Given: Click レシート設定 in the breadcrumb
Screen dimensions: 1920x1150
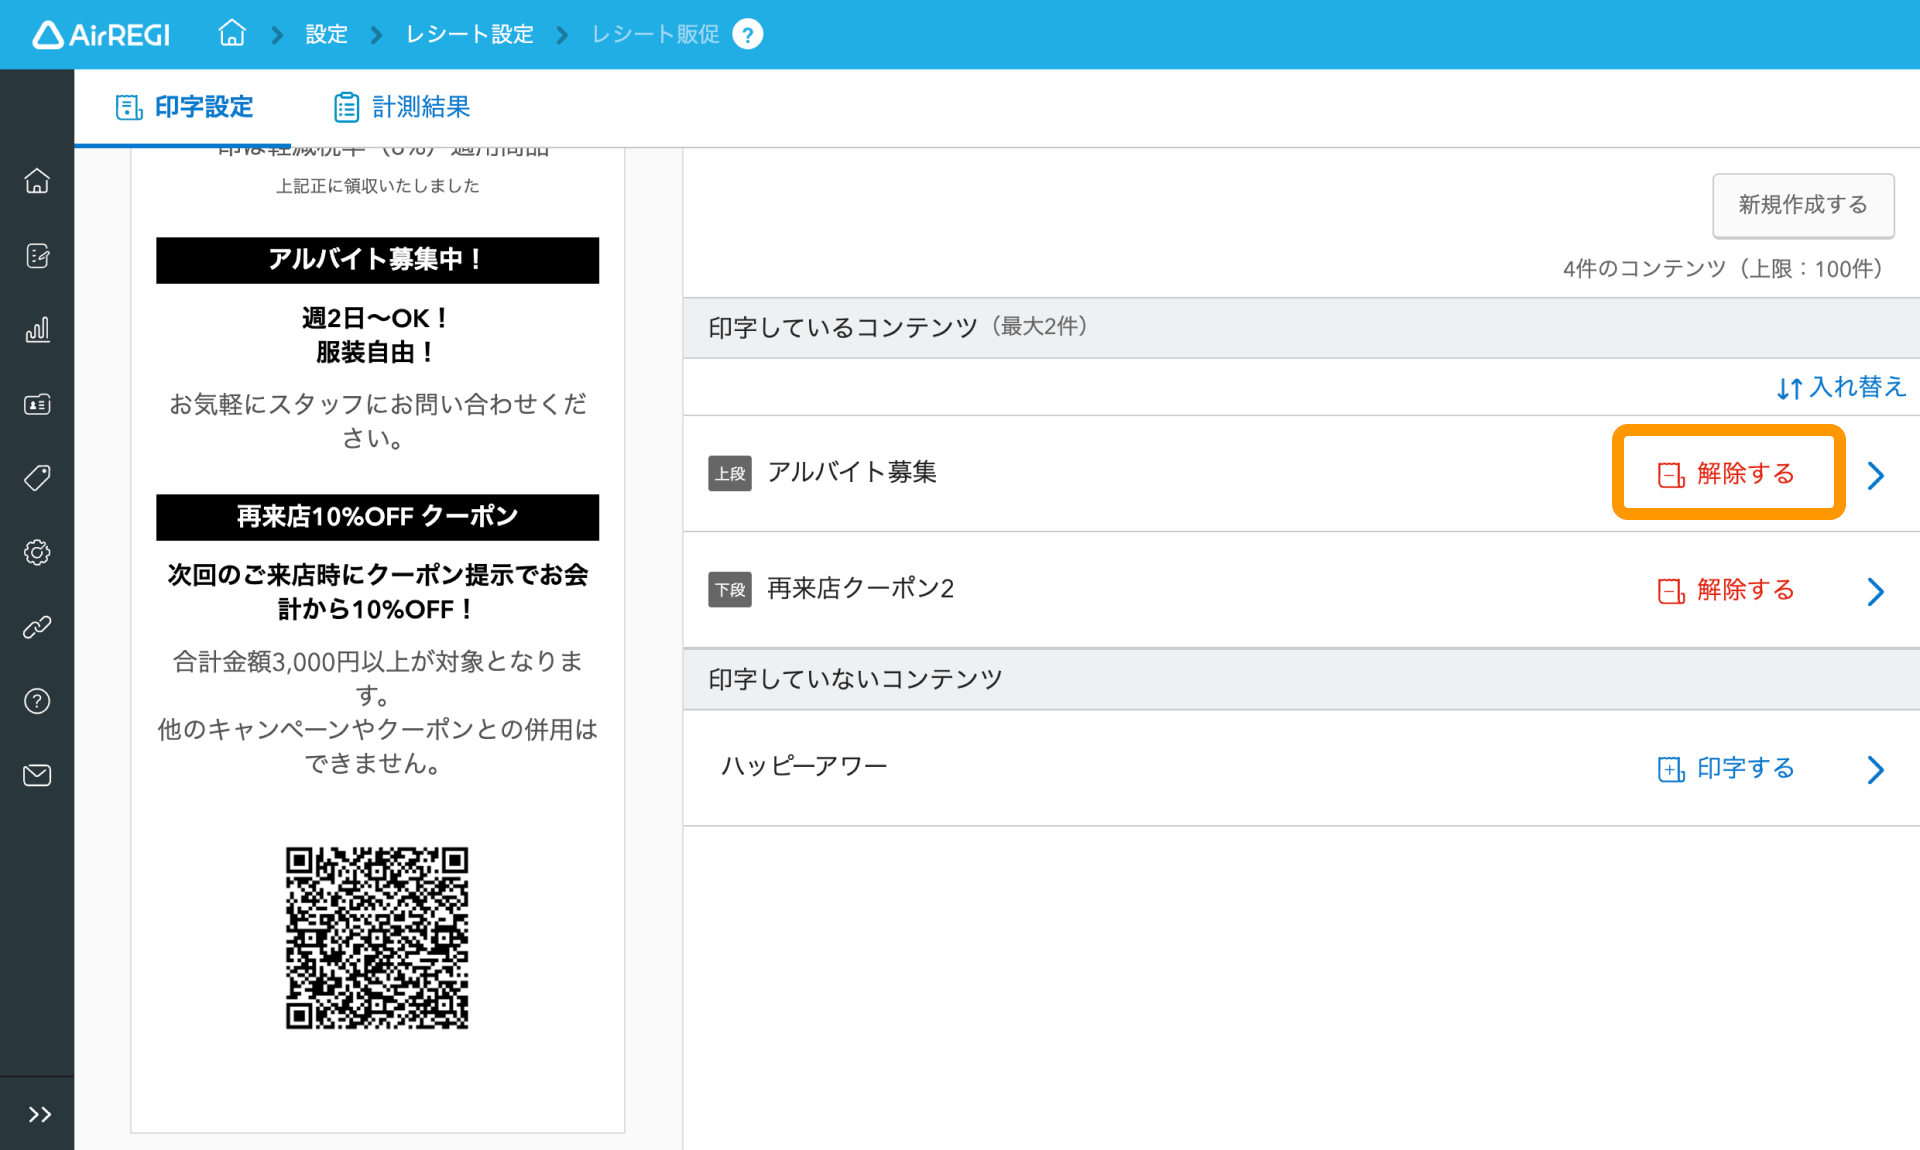Looking at the screenshot, I should [469, 35].
